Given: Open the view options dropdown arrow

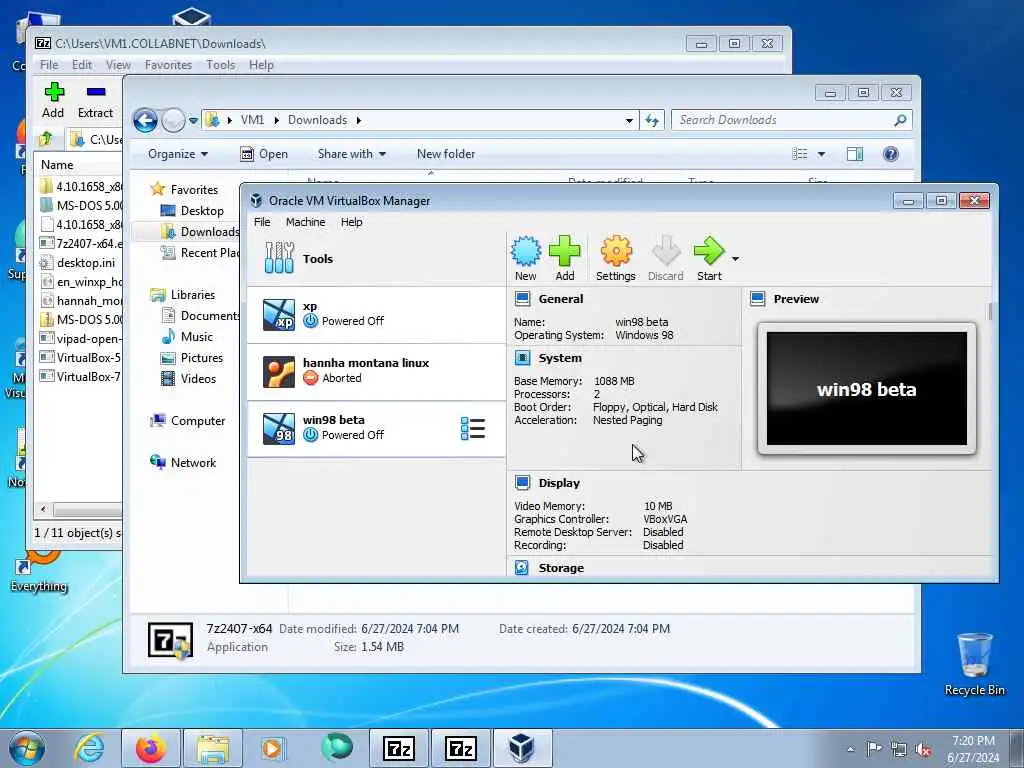Looking at the screenshot, I should pos(822,154).
